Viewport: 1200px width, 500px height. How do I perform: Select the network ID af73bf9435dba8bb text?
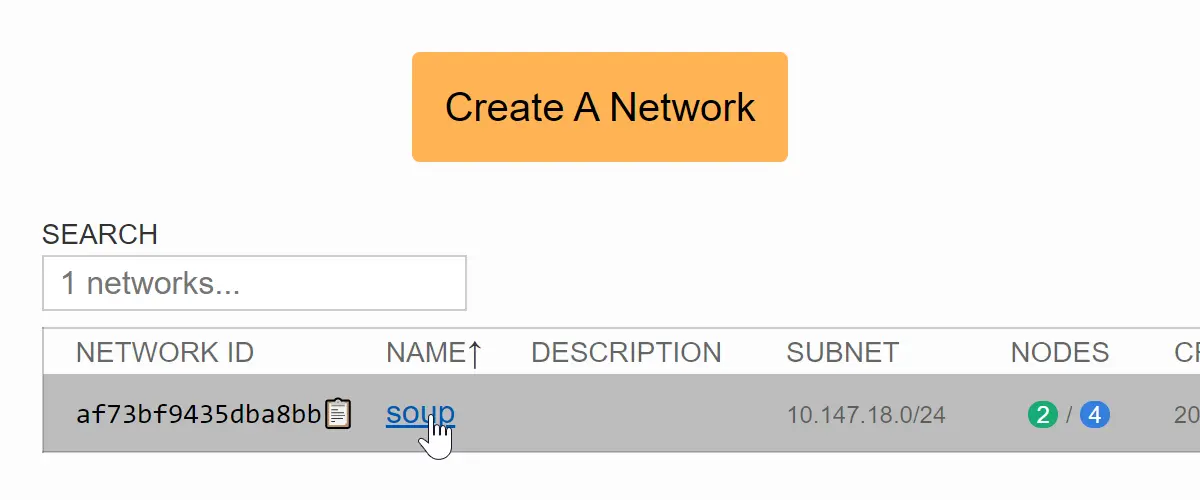198,414
